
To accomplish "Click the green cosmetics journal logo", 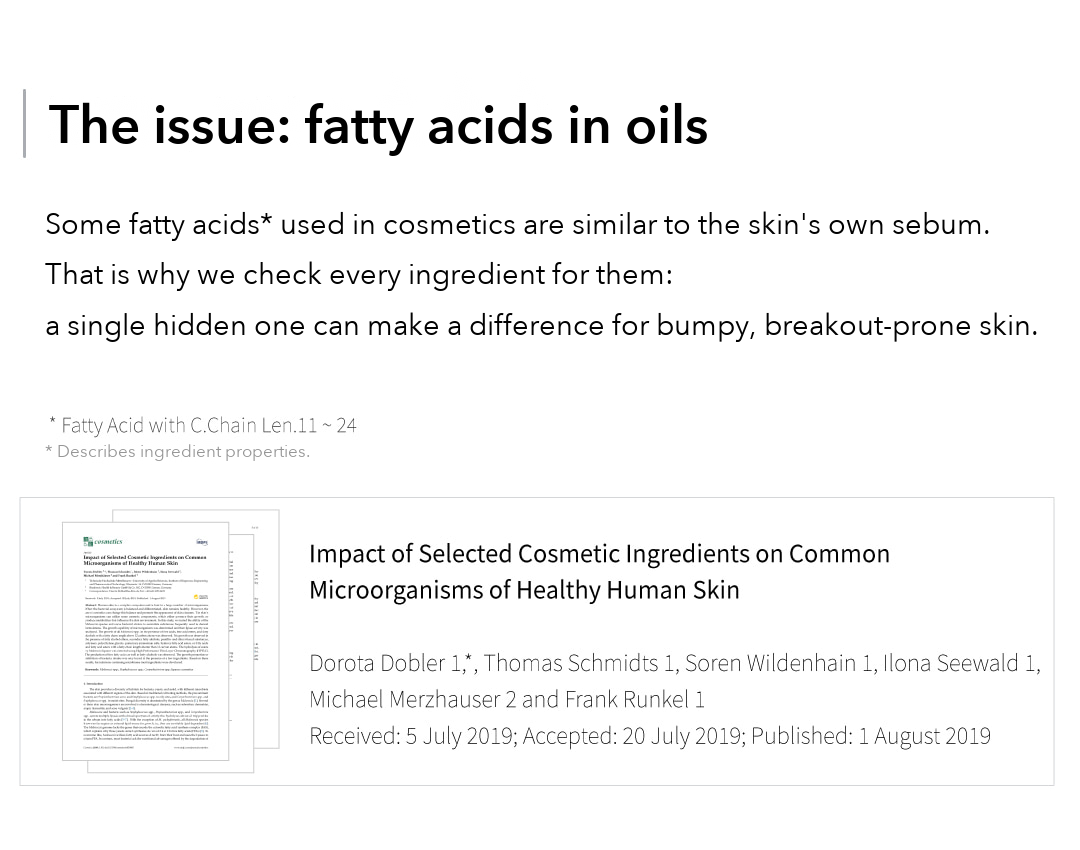I will point(103,541).
